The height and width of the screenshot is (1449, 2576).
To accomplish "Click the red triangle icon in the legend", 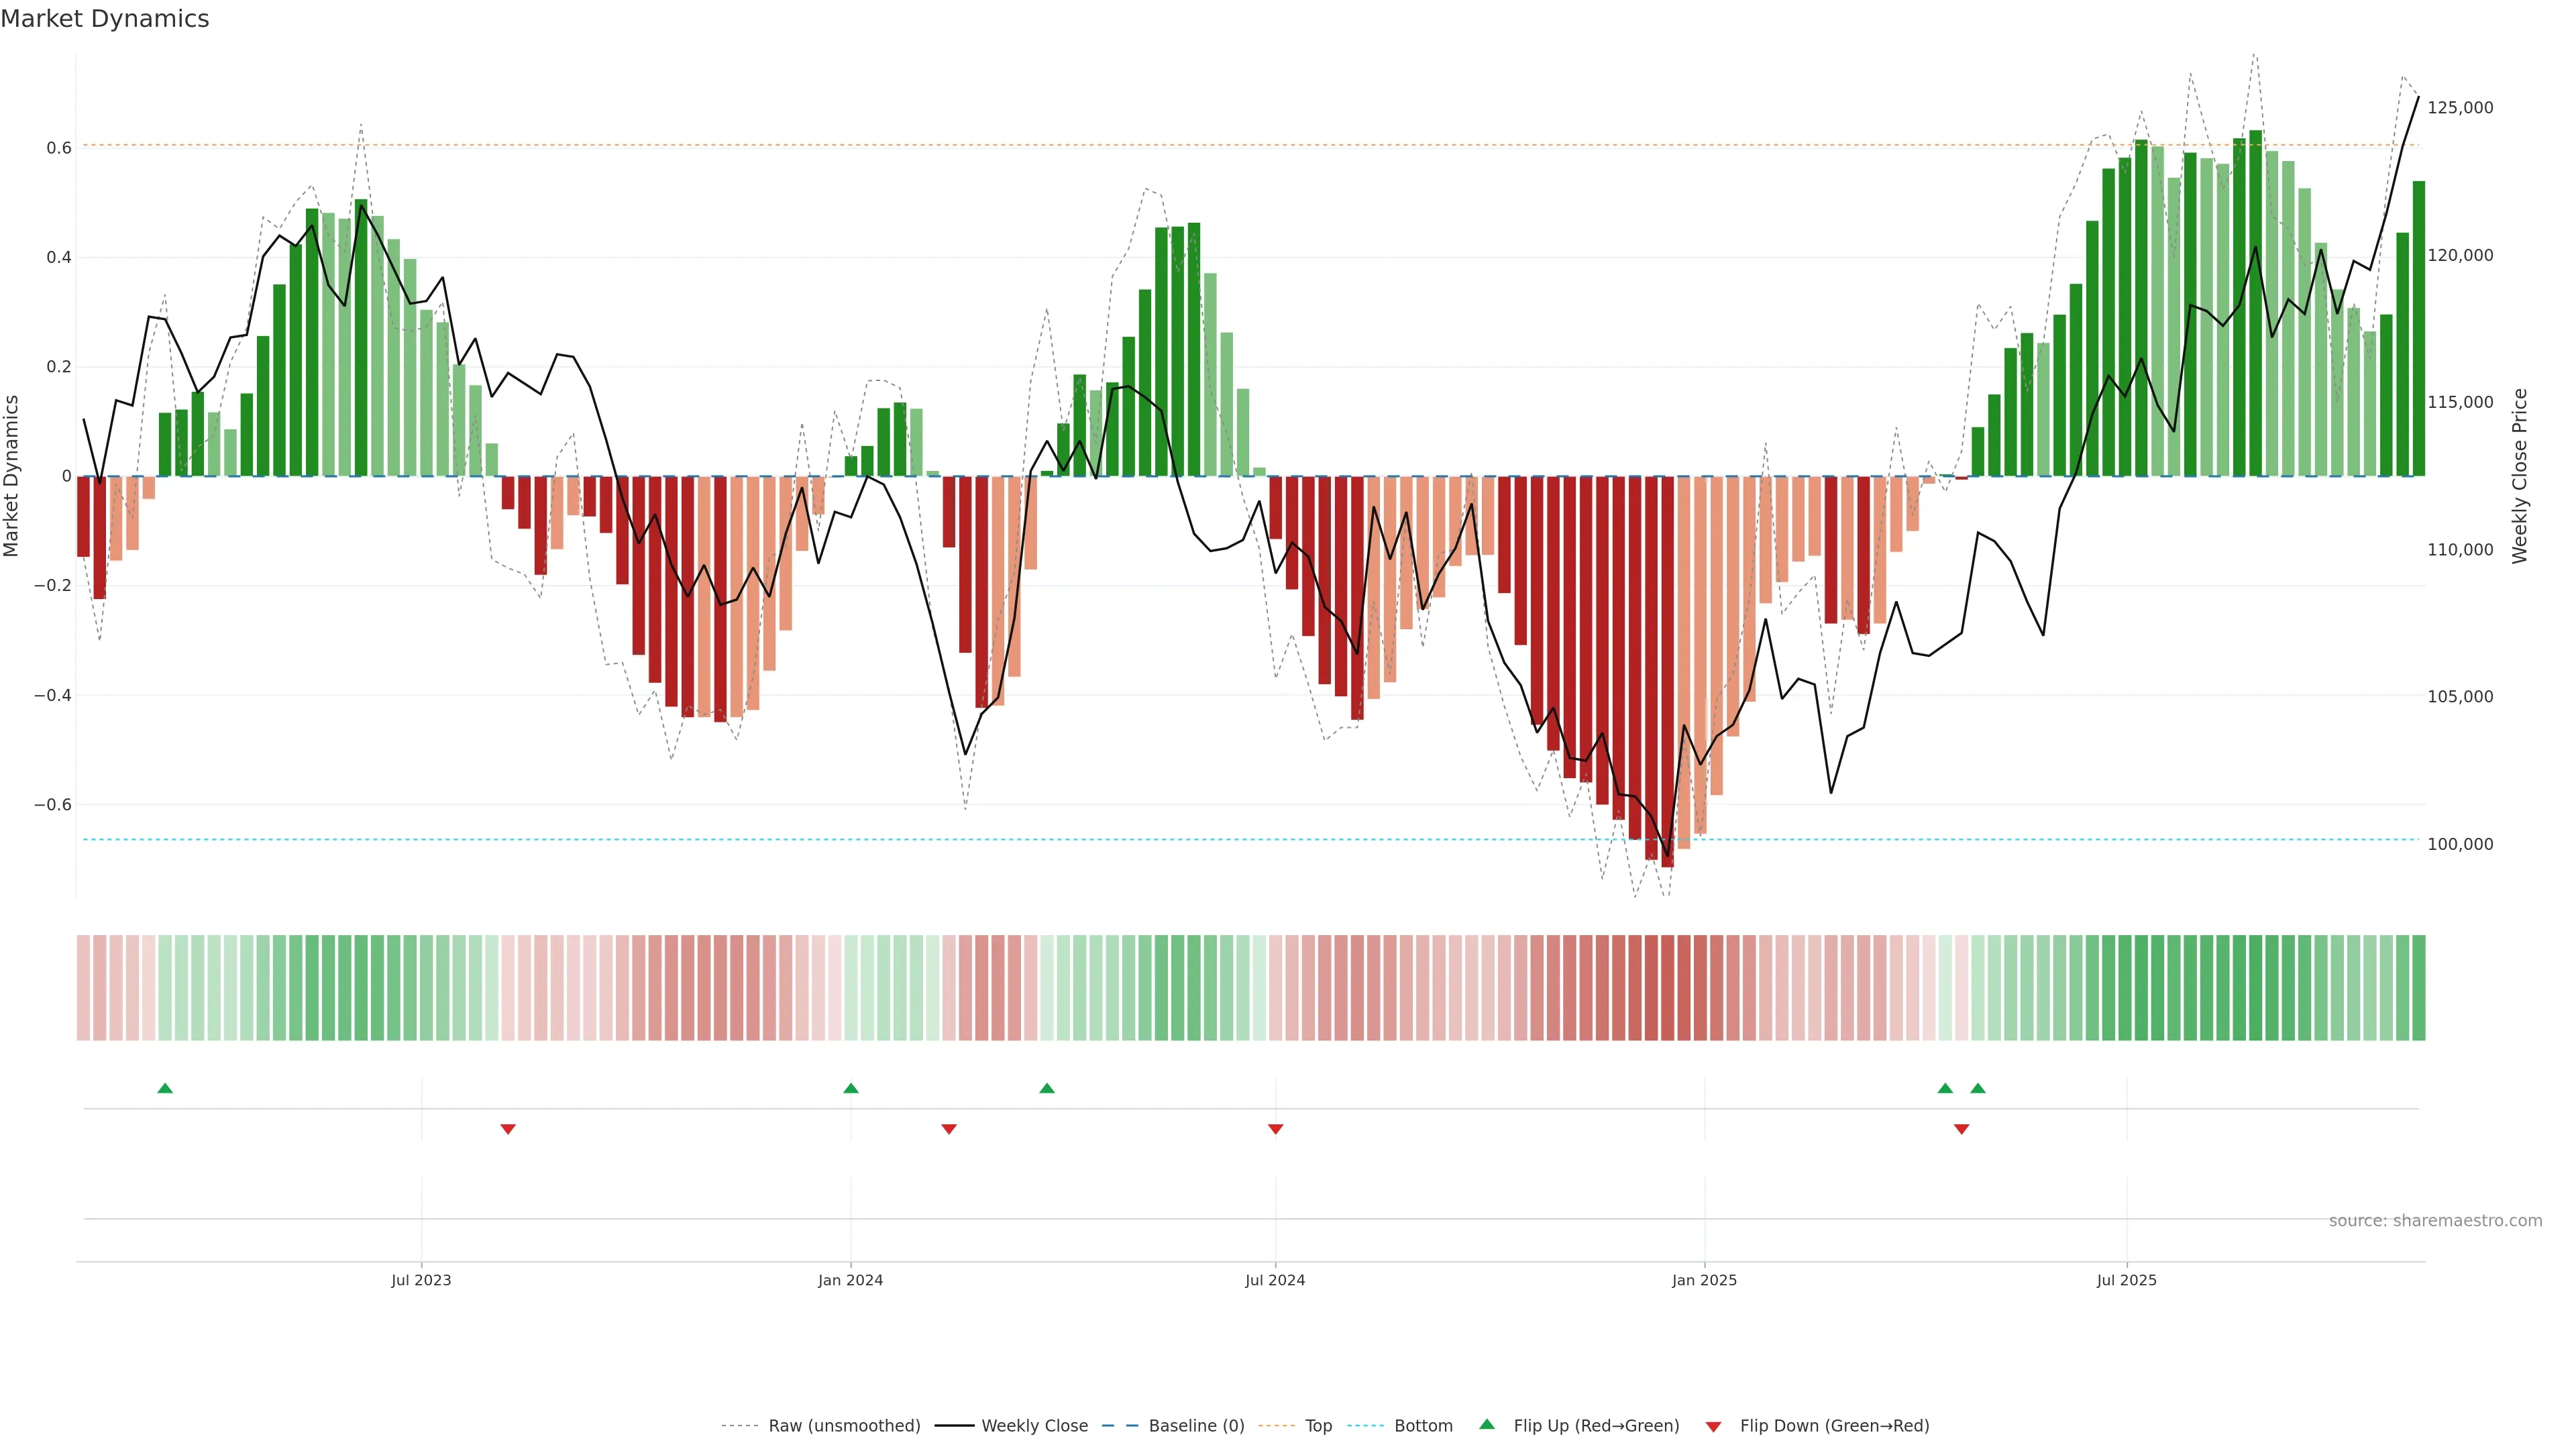I will click(1713, 1427).
